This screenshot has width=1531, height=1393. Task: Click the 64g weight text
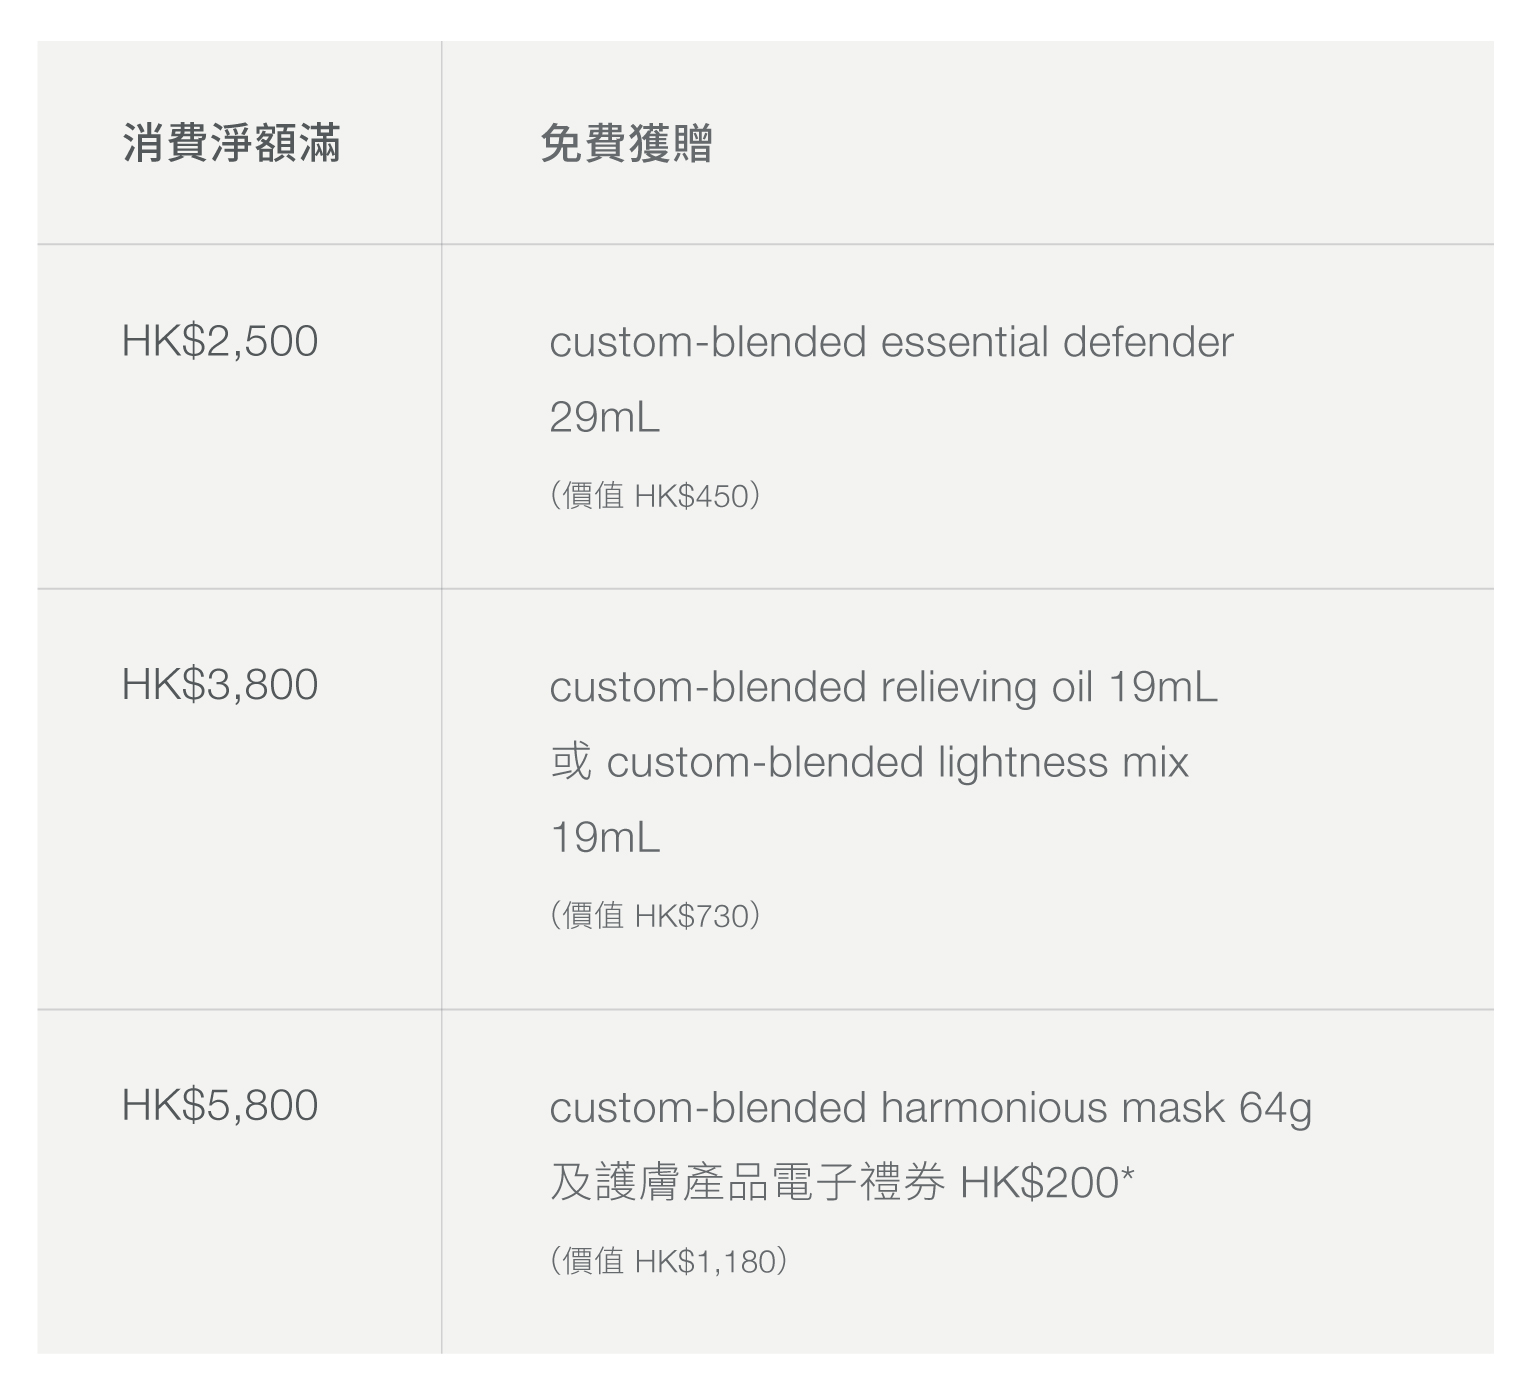coord(1275,1108)
